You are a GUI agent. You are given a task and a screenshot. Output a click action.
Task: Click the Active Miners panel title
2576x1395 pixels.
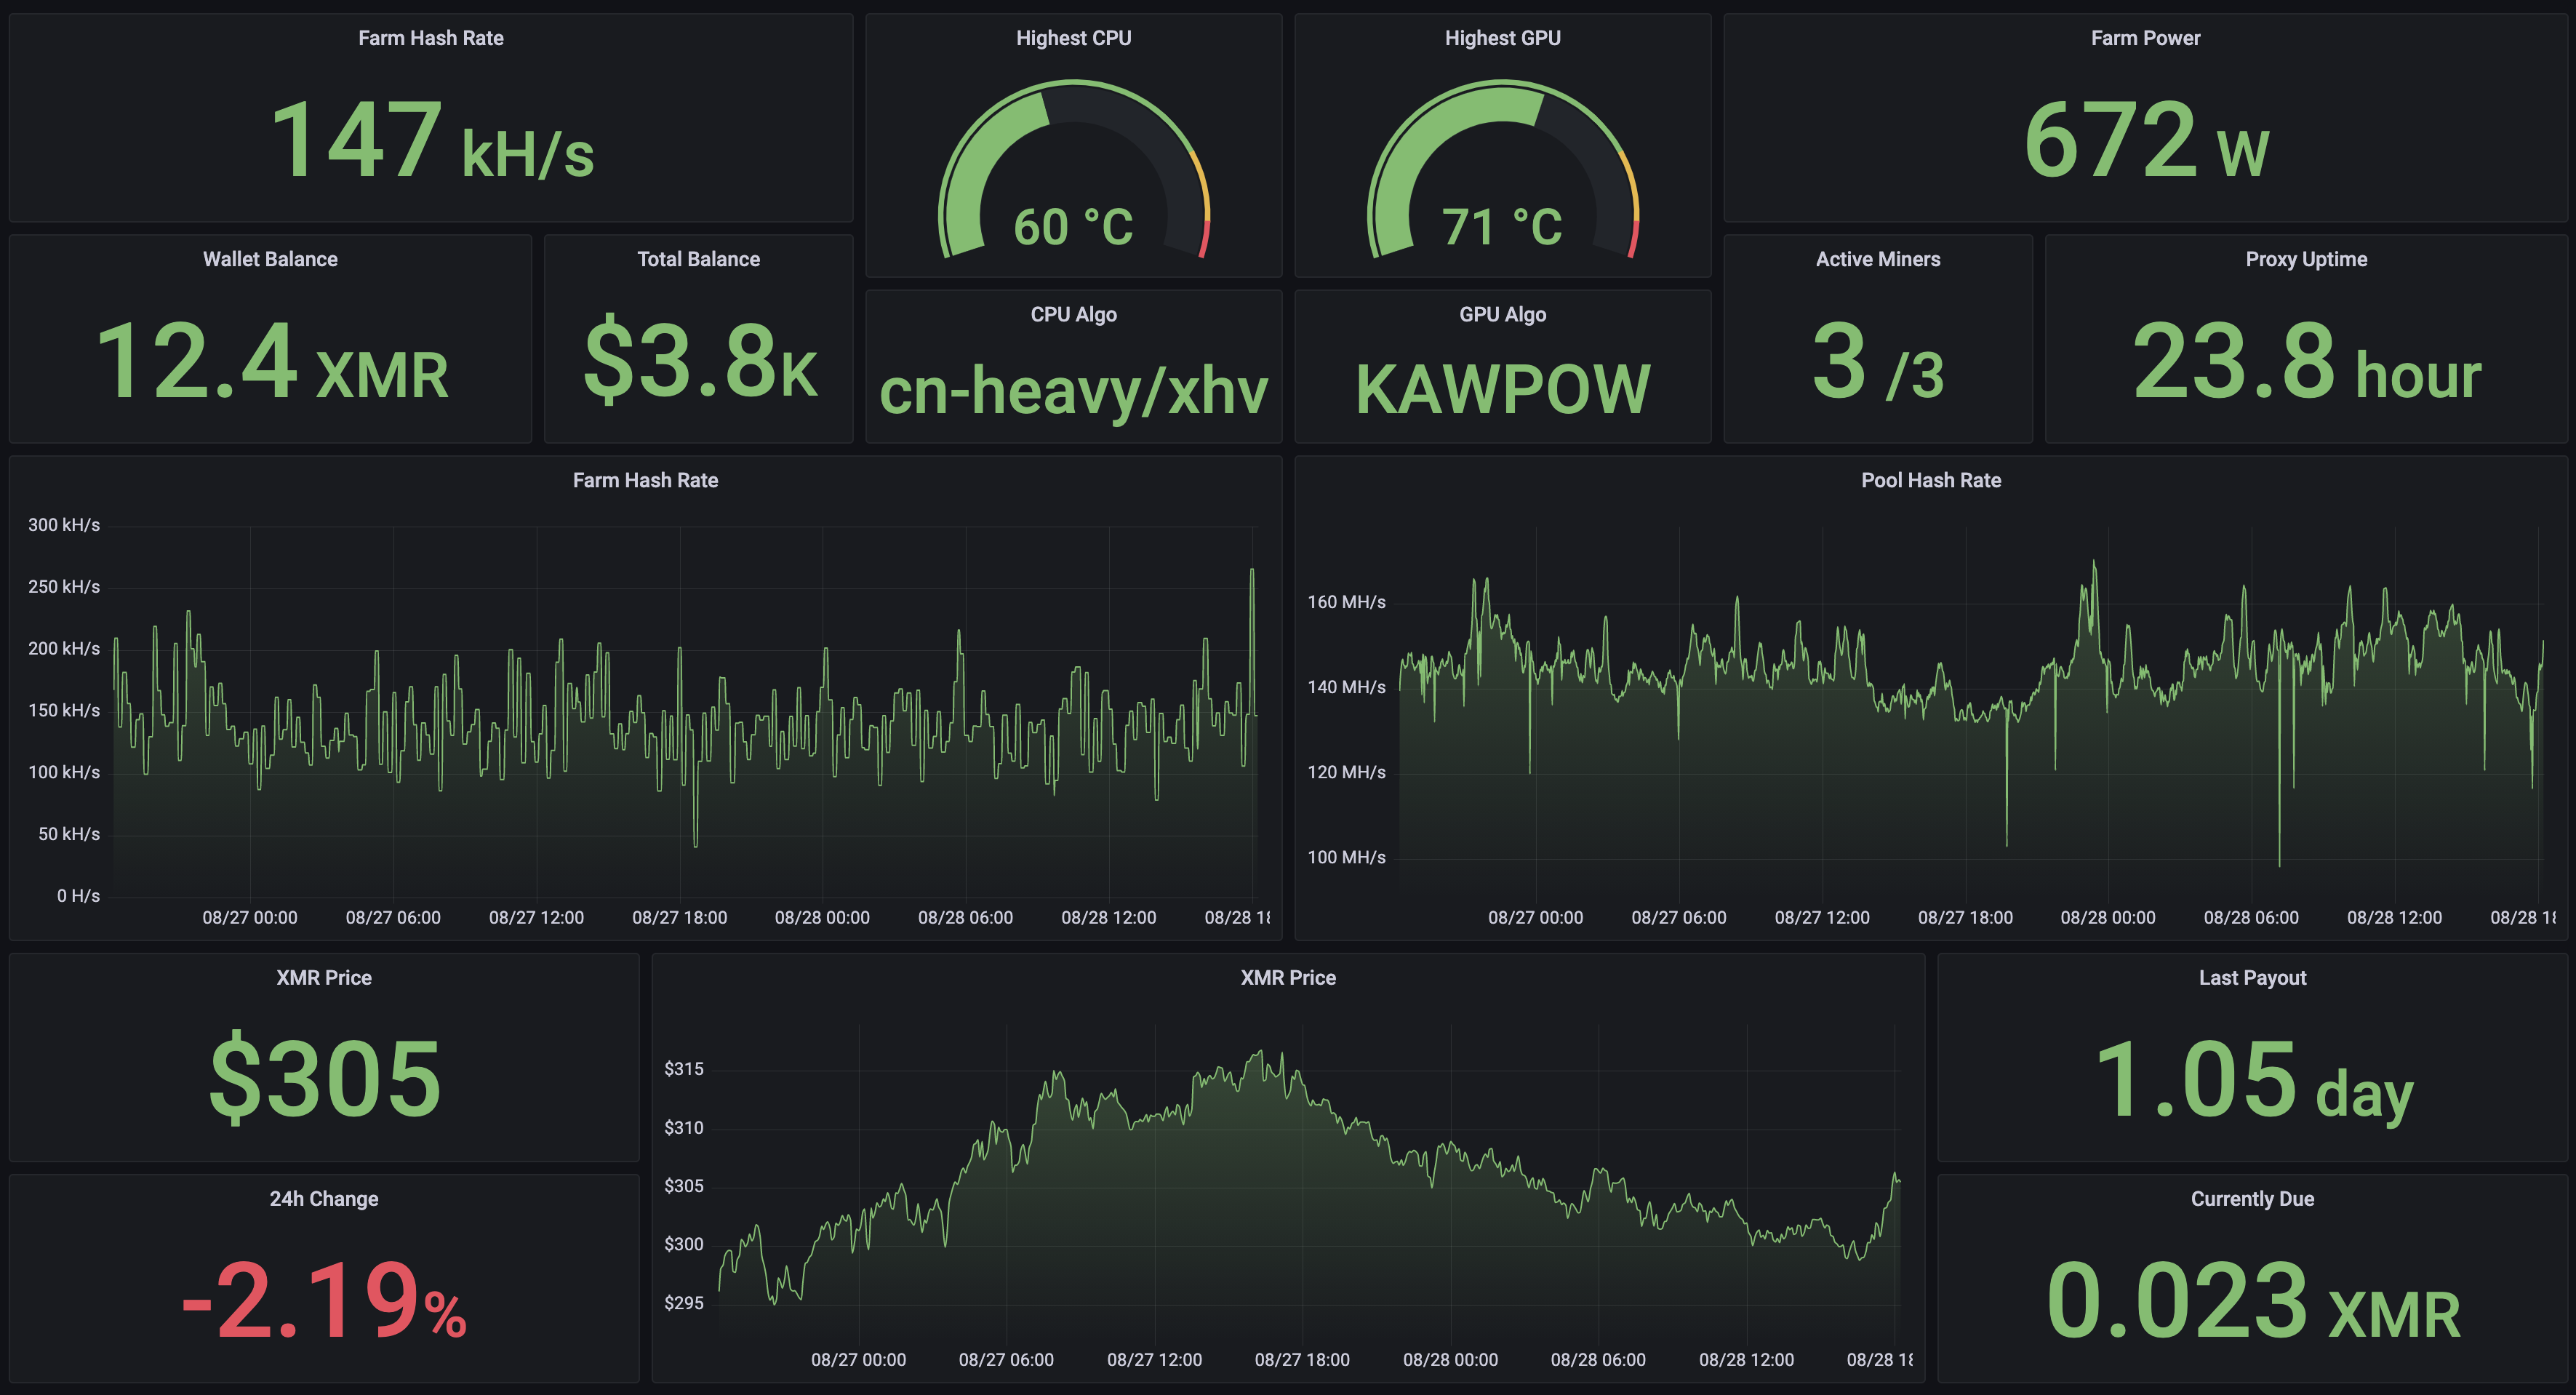pos(1877,259)
